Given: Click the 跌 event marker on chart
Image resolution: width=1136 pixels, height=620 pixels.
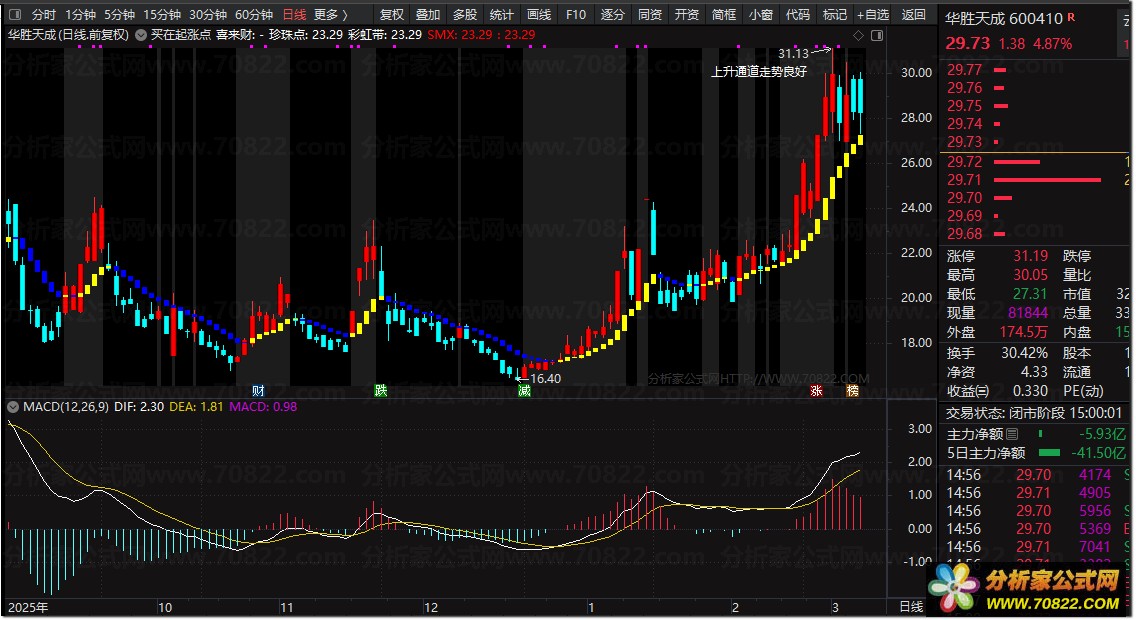Looking at the screenshot, I should (380, 390).
